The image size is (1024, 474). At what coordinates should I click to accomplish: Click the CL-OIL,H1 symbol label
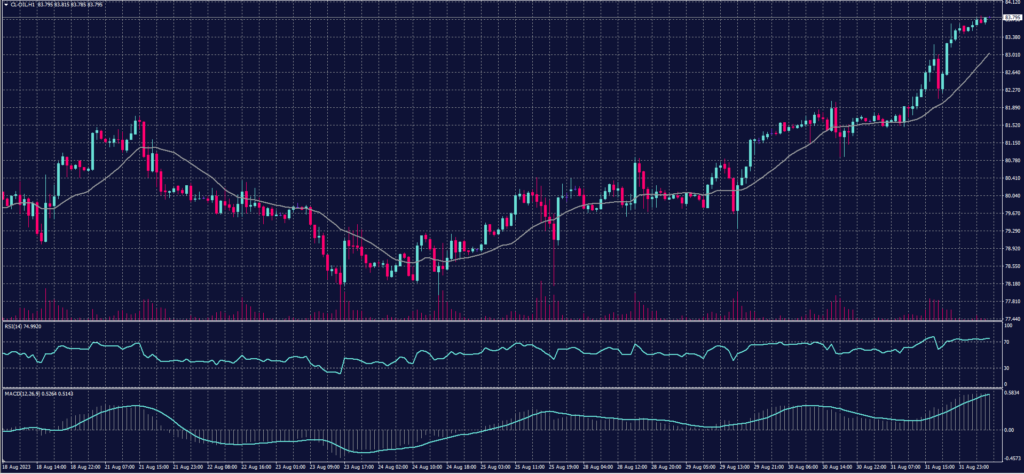pyautogui.click(x=24, y=4)
